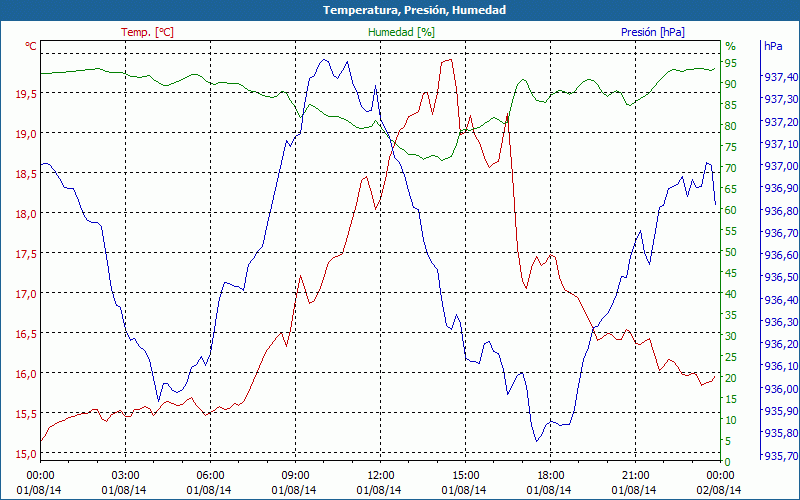Image resolution: width=800 pixels, height=500 pixels.
Task: Click the 21:00 time axis label
Action: [x=635, y=476]
